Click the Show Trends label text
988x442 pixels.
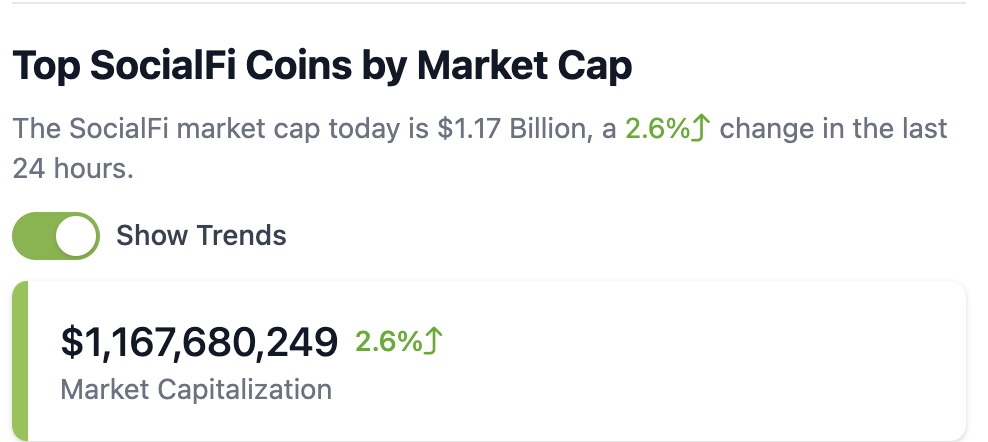(x=201, y=236)
